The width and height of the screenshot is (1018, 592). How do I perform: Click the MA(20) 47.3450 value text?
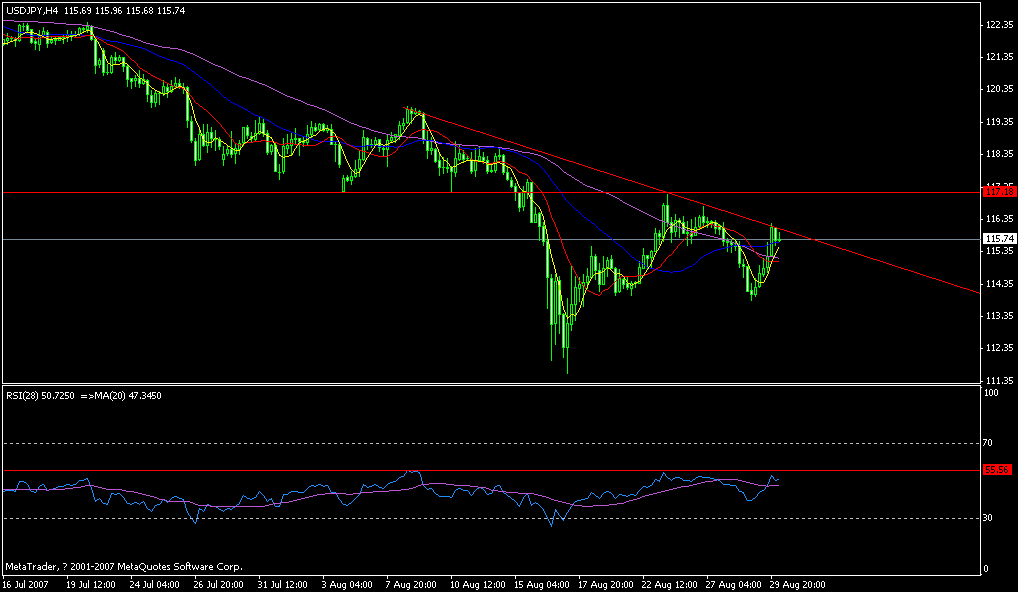(x=130, y=394)
